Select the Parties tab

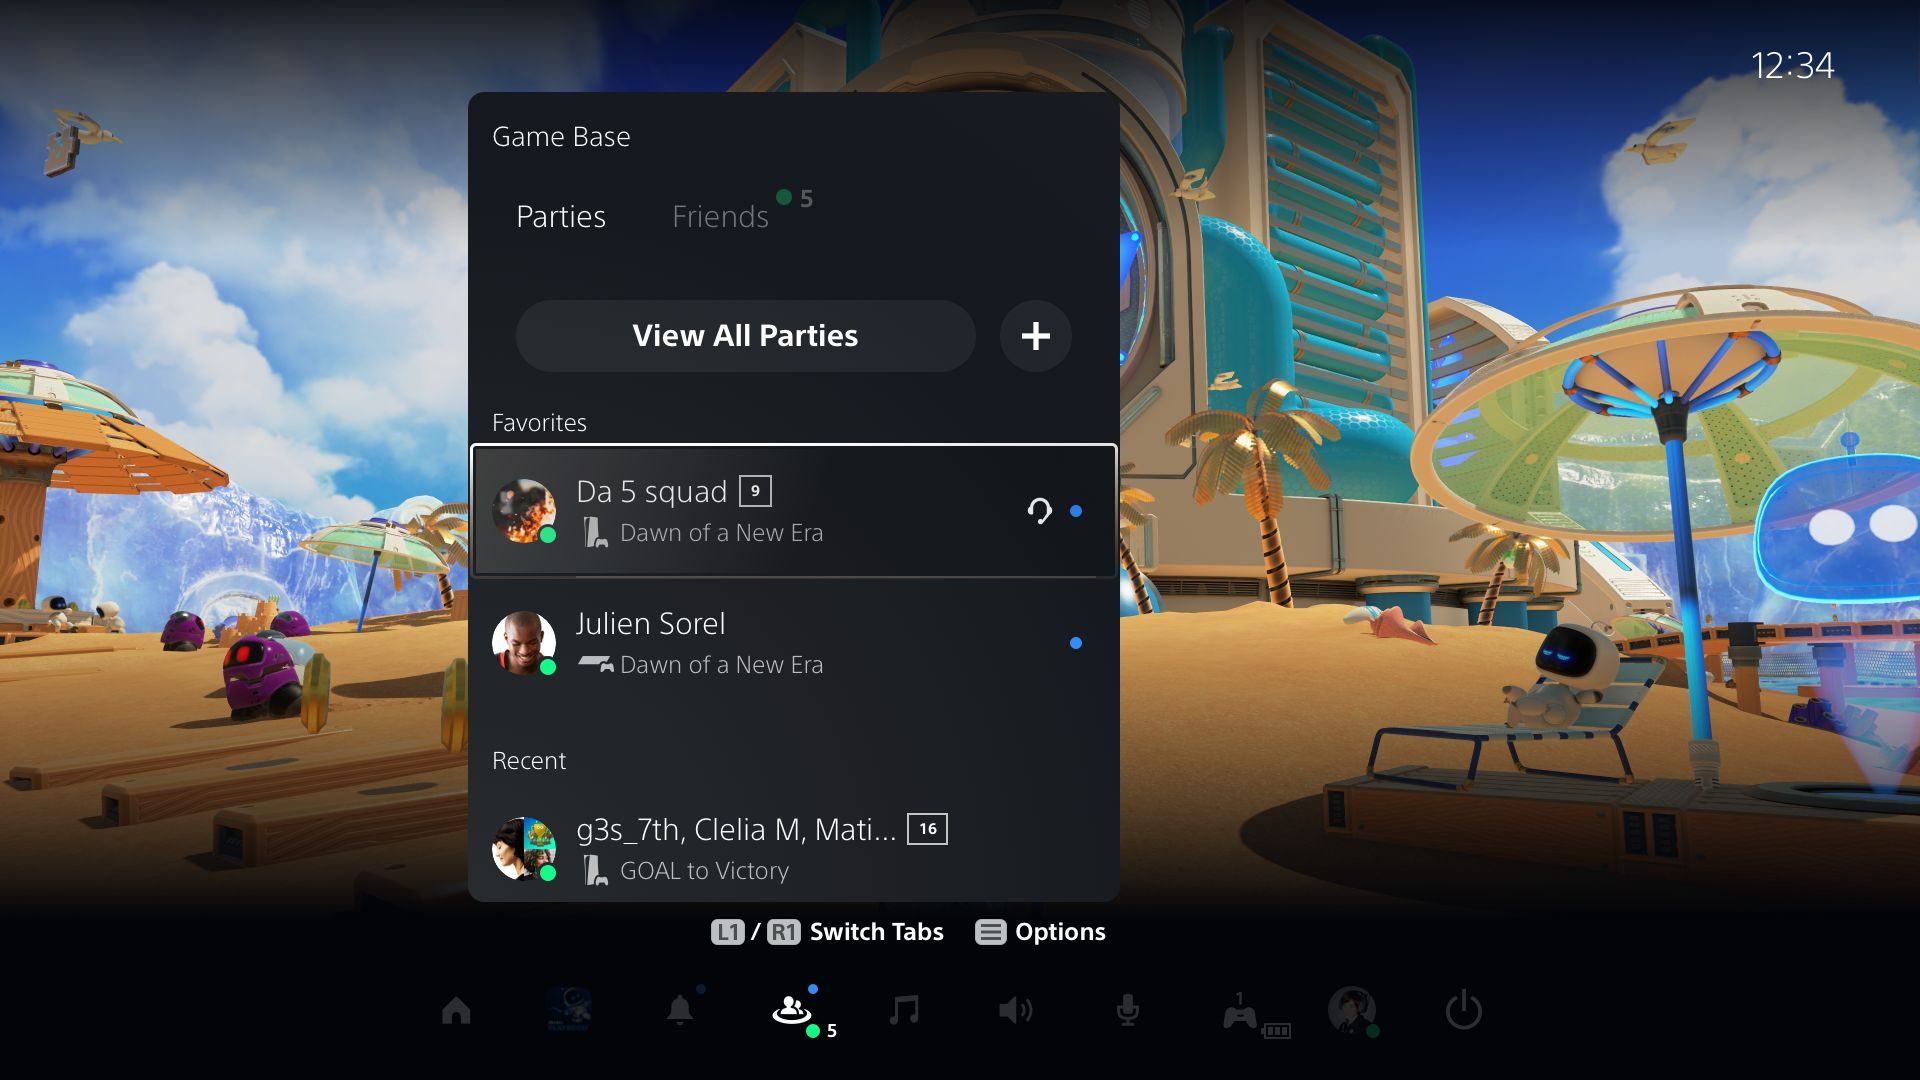(560, 215)
